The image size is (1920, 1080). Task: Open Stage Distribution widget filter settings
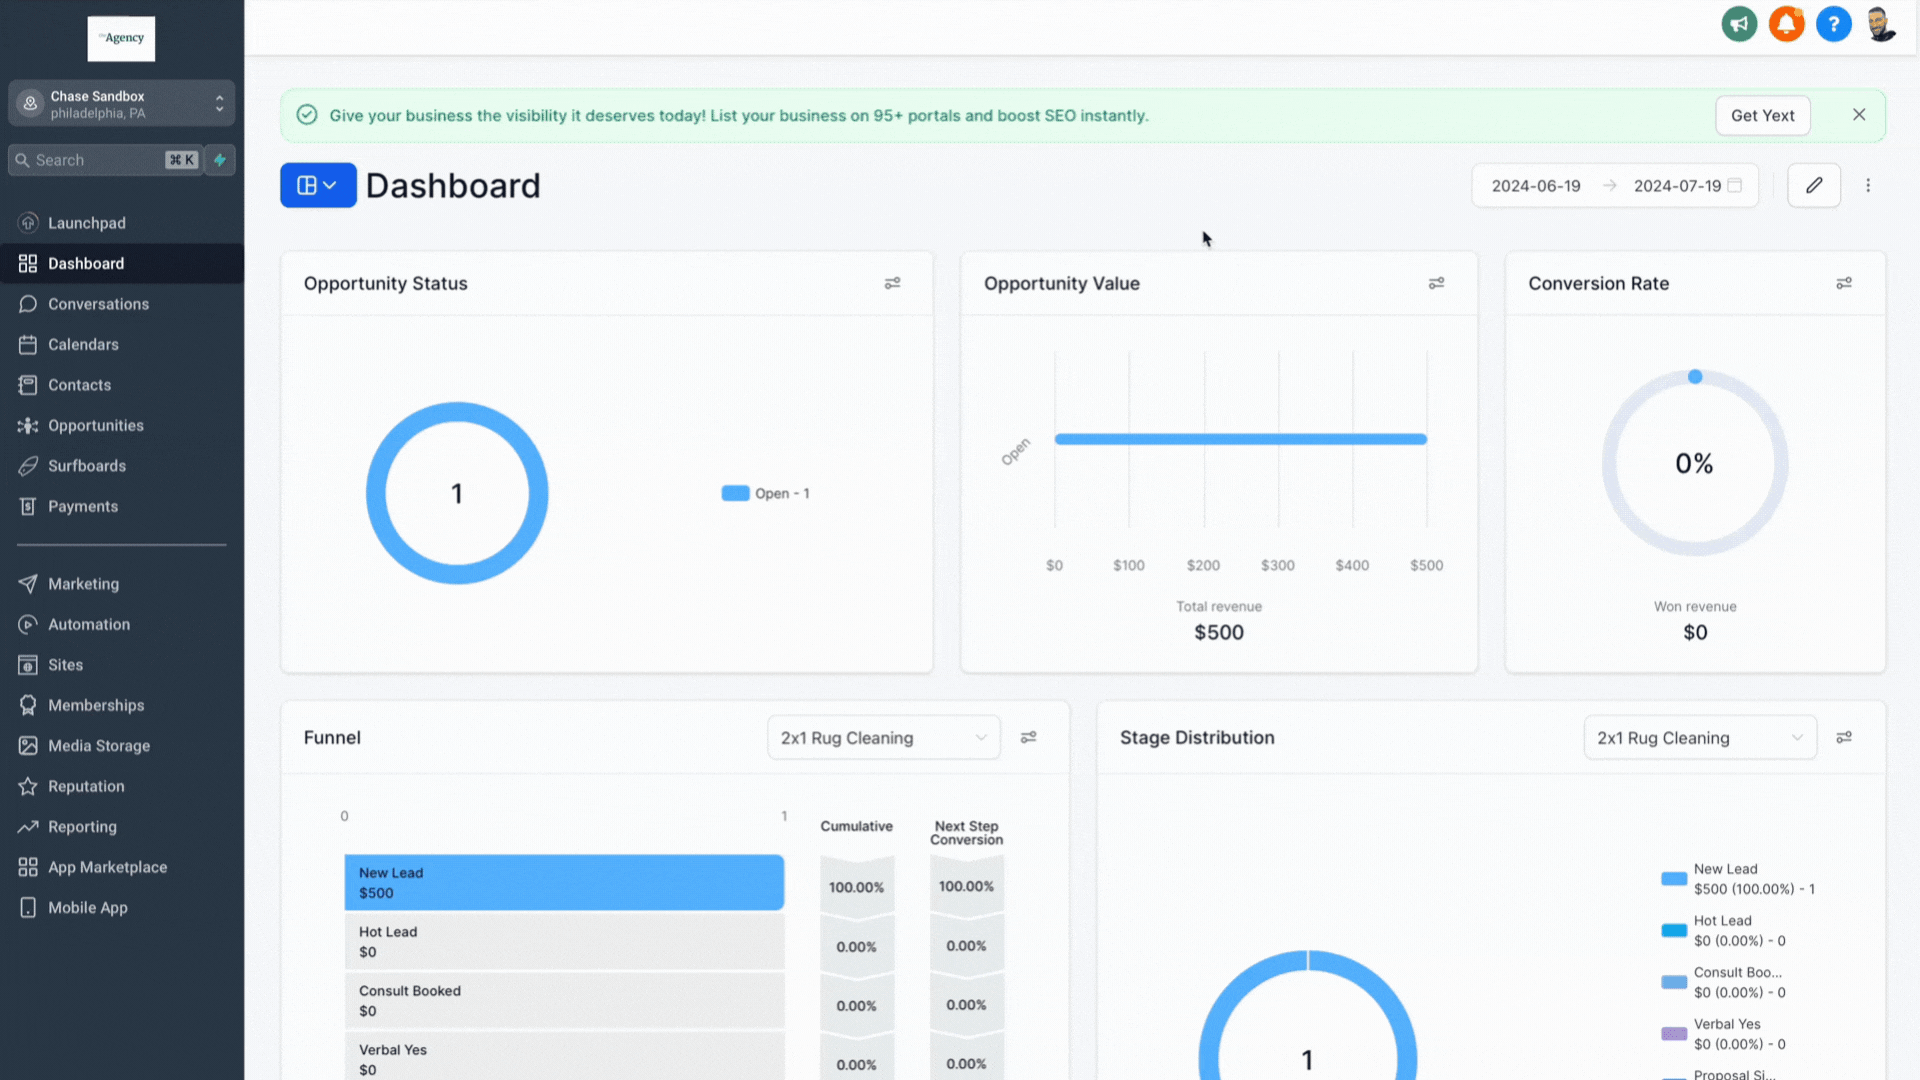(x=1844, y=738)
